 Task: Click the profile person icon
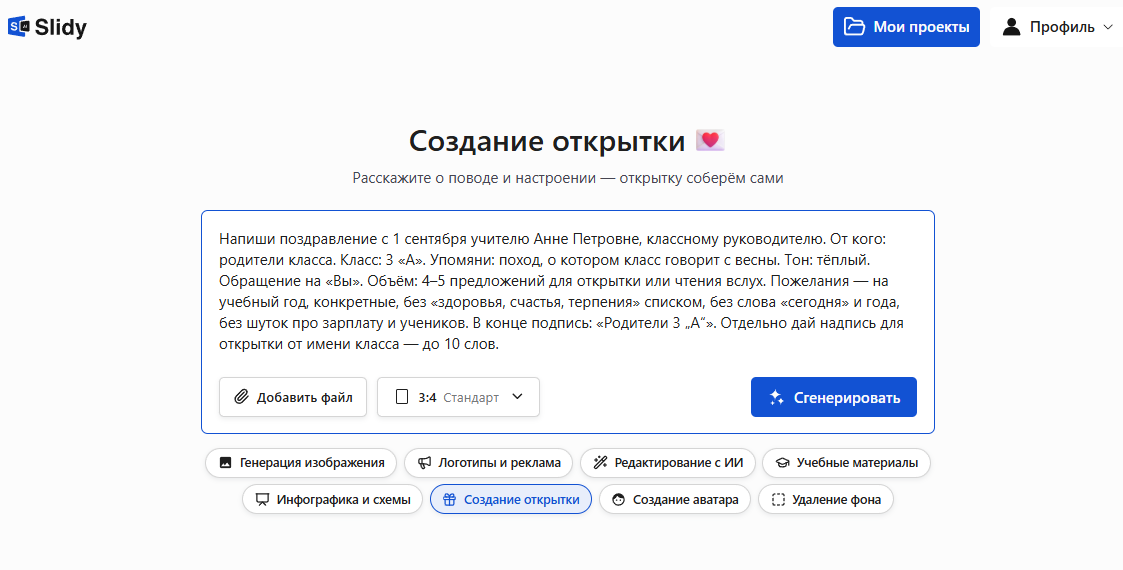pyautogui.click(x=1011, y=27)
